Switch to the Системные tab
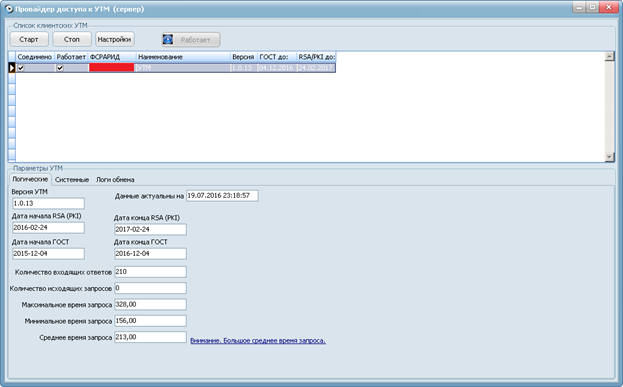Image resolution: width=623 pixels, height=387 pixels. (x=72, y=180)
